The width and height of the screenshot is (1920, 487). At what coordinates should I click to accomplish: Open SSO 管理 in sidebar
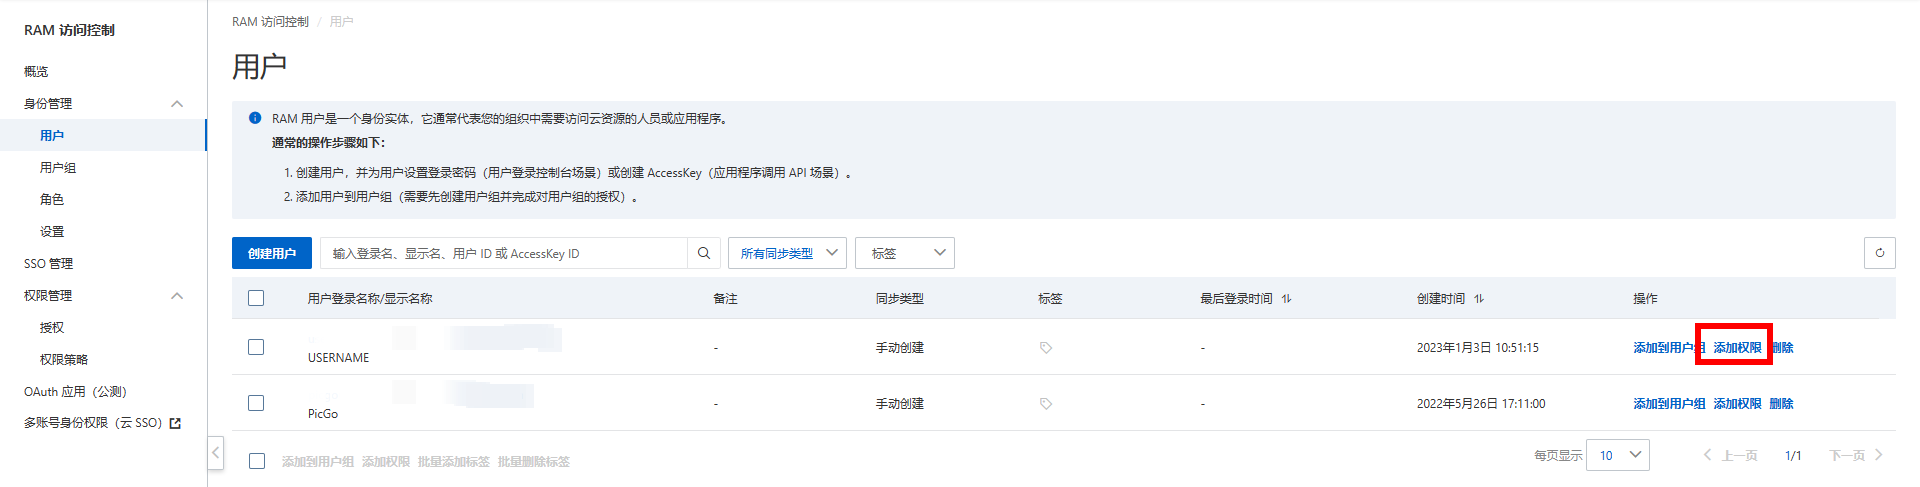tap(49, 264)
